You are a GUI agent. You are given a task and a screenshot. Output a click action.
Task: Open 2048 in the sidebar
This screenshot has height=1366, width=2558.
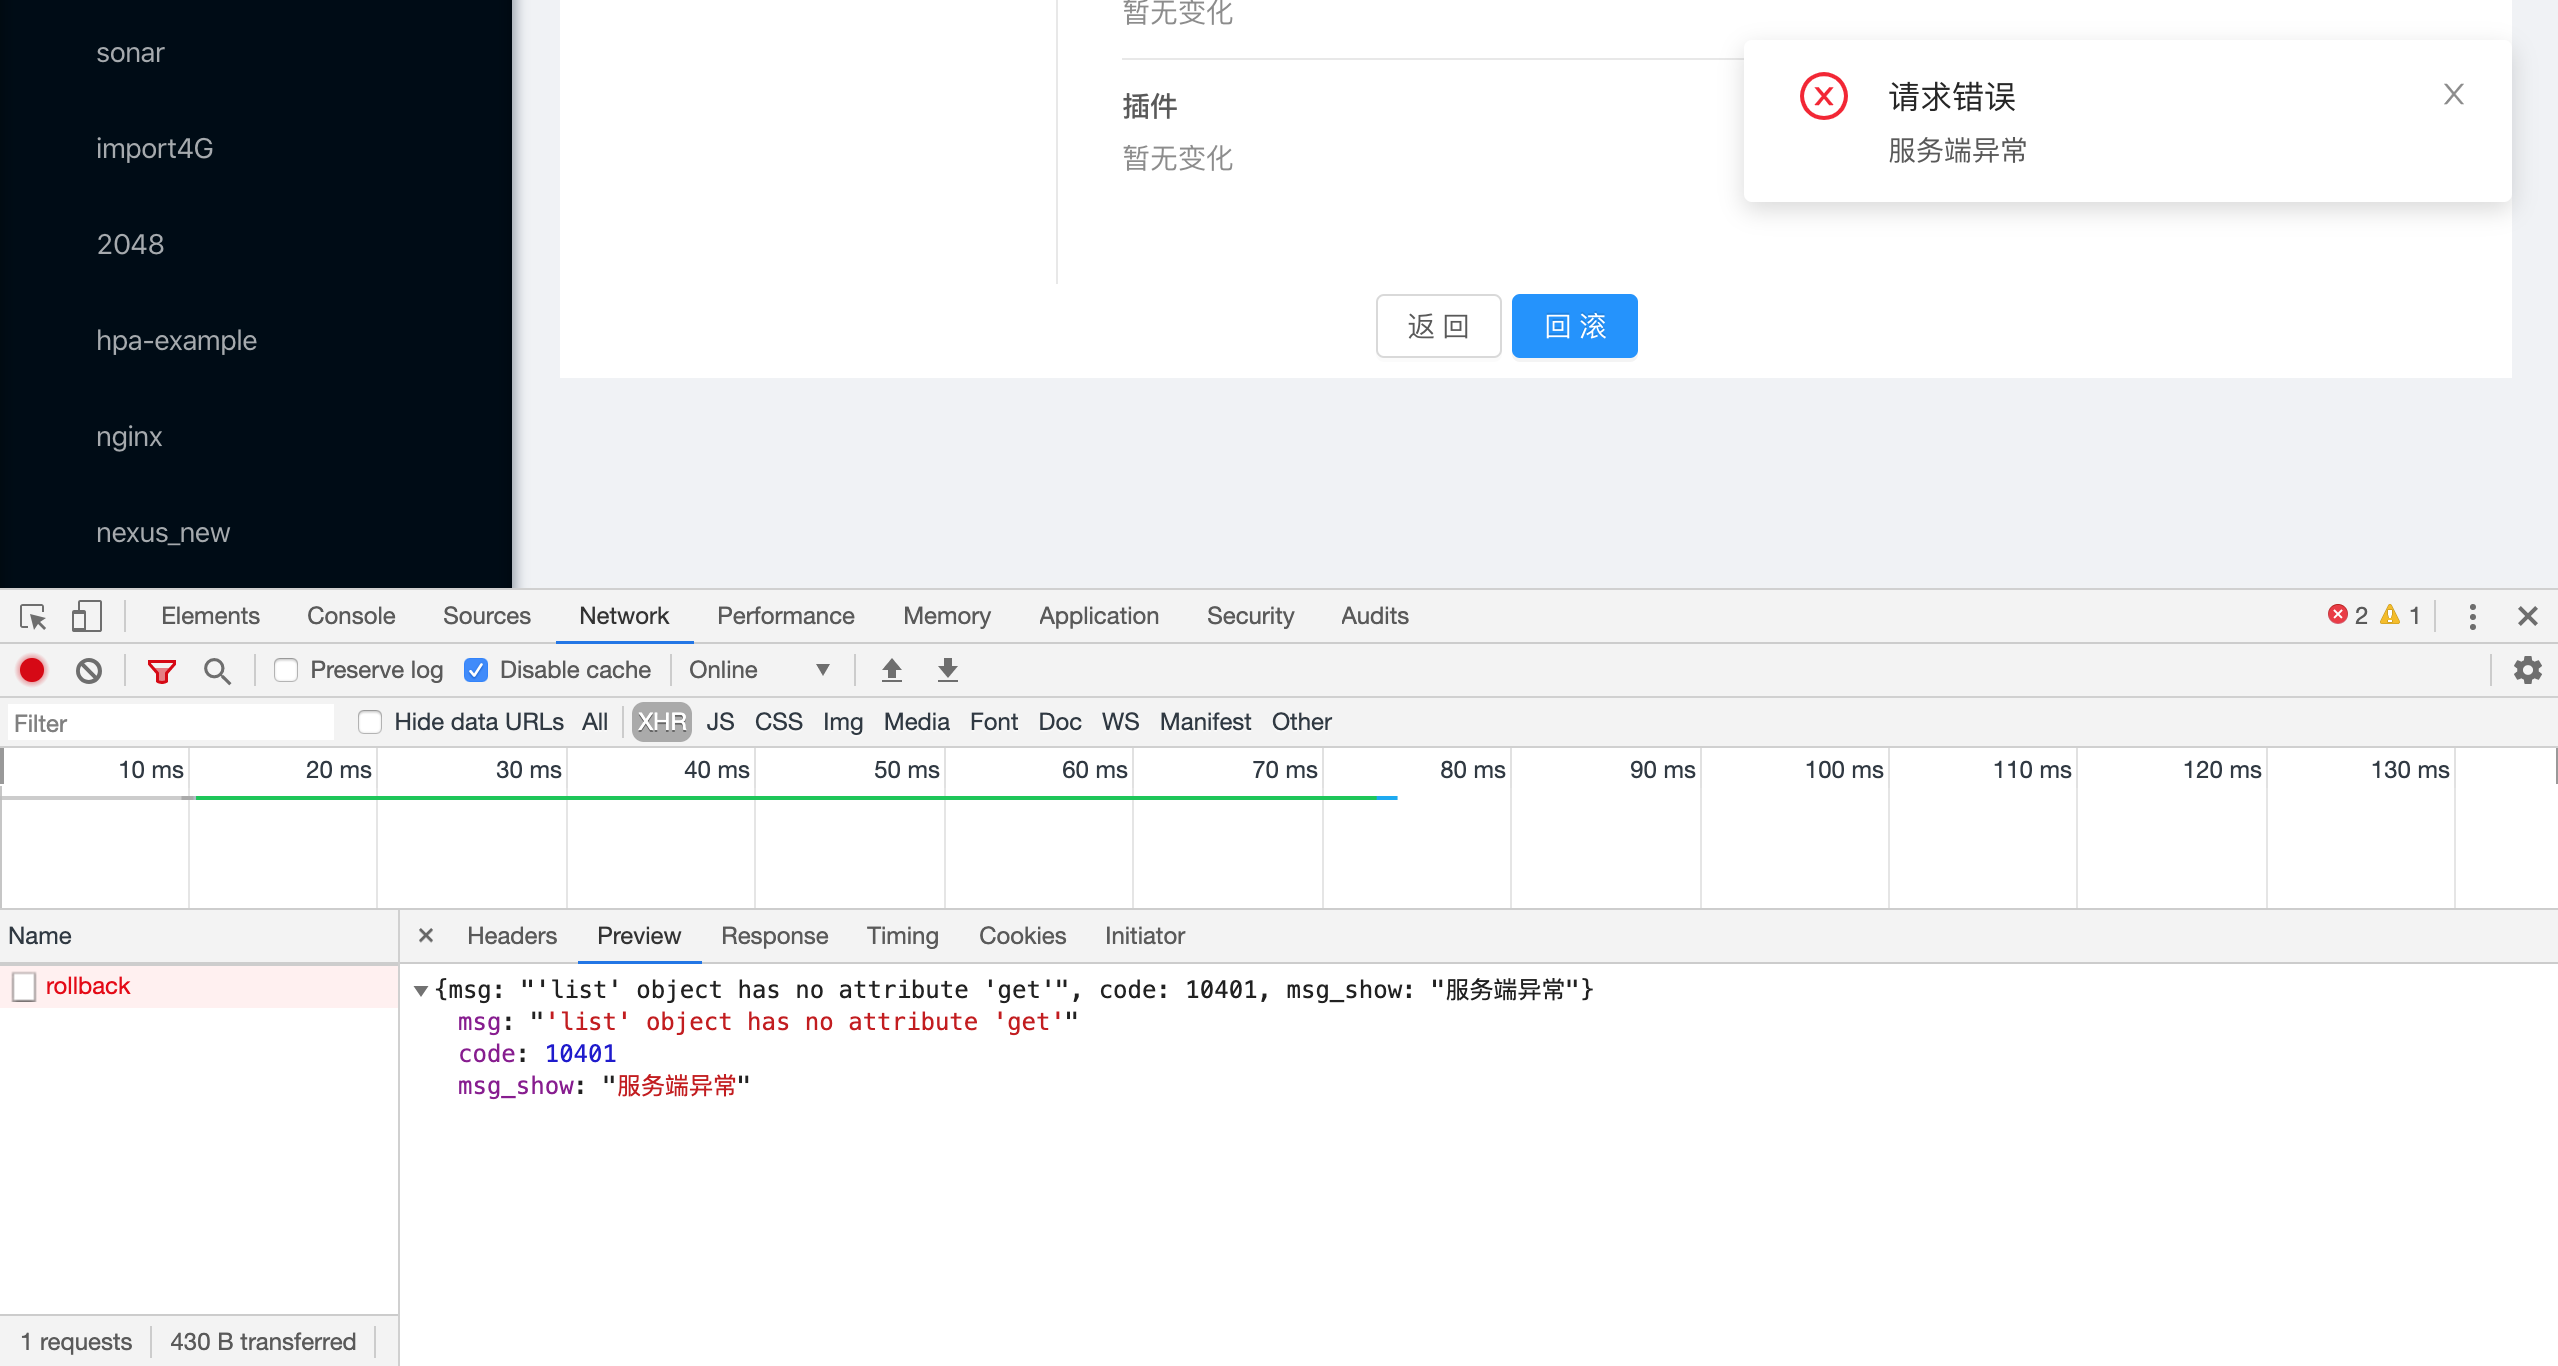click(x=130, y=244)
